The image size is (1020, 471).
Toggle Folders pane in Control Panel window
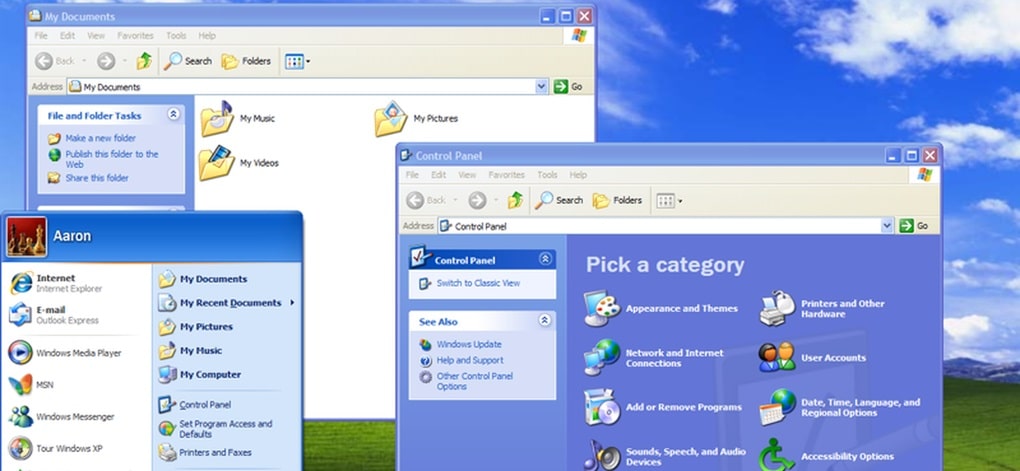point(617,200)
